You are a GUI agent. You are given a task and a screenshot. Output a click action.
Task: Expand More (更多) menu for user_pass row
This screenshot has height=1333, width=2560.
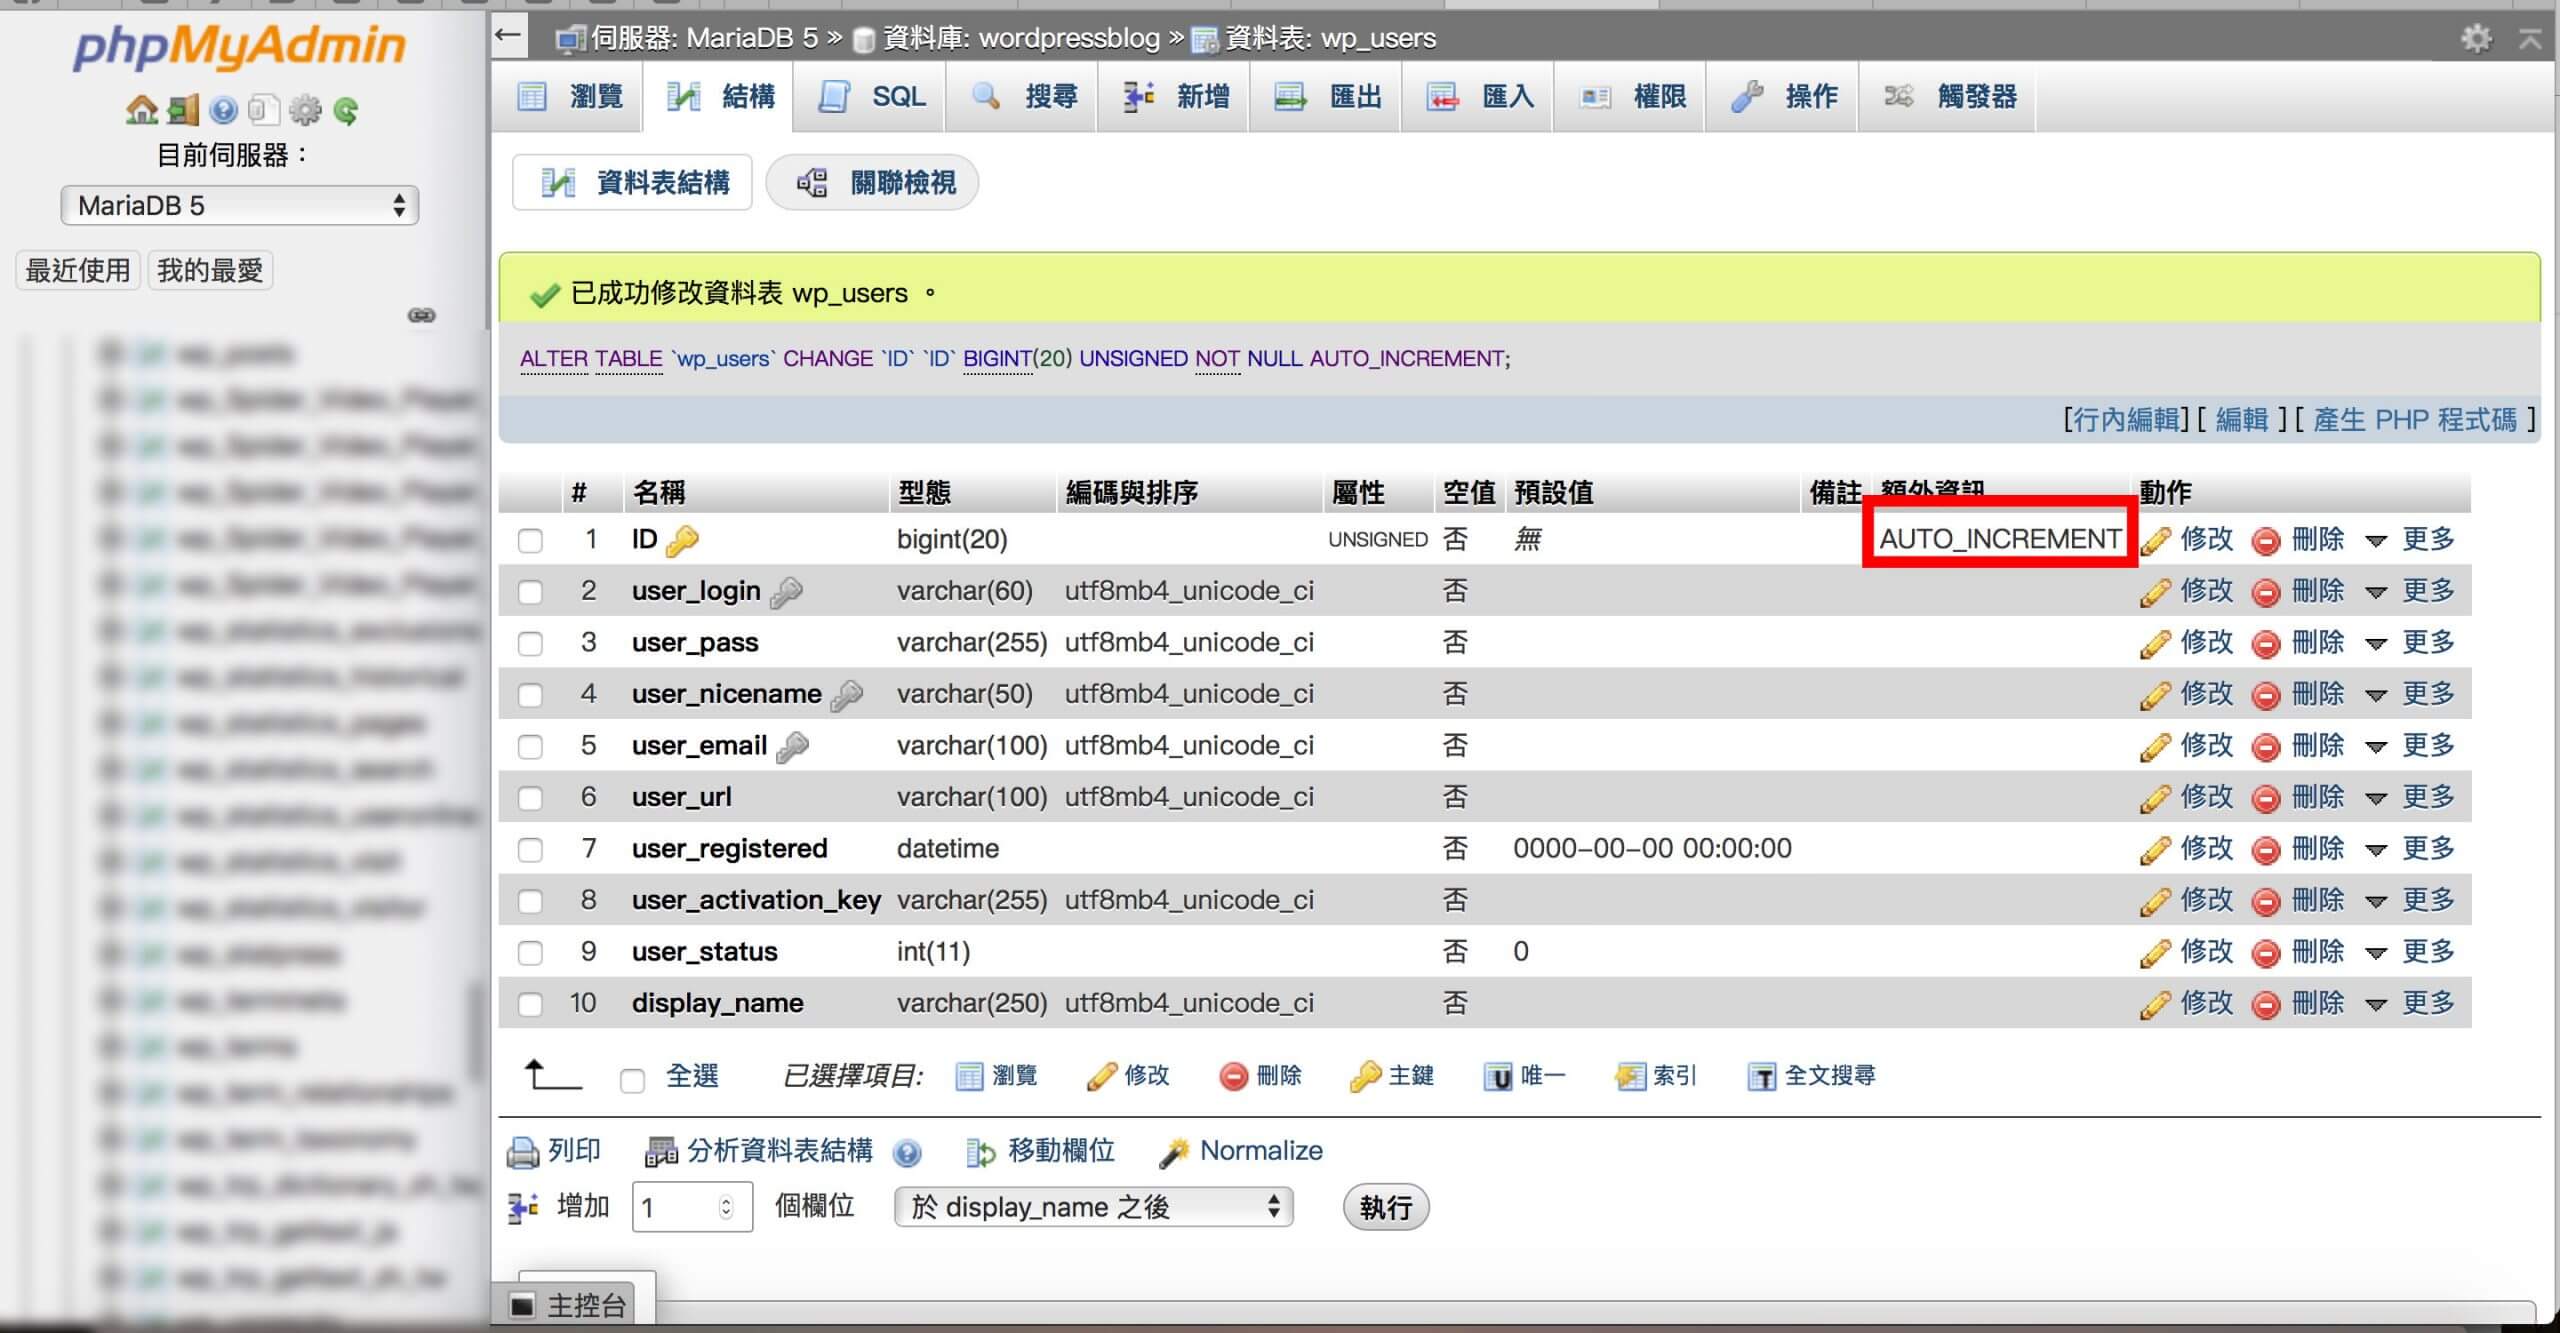coord(2410,643)
